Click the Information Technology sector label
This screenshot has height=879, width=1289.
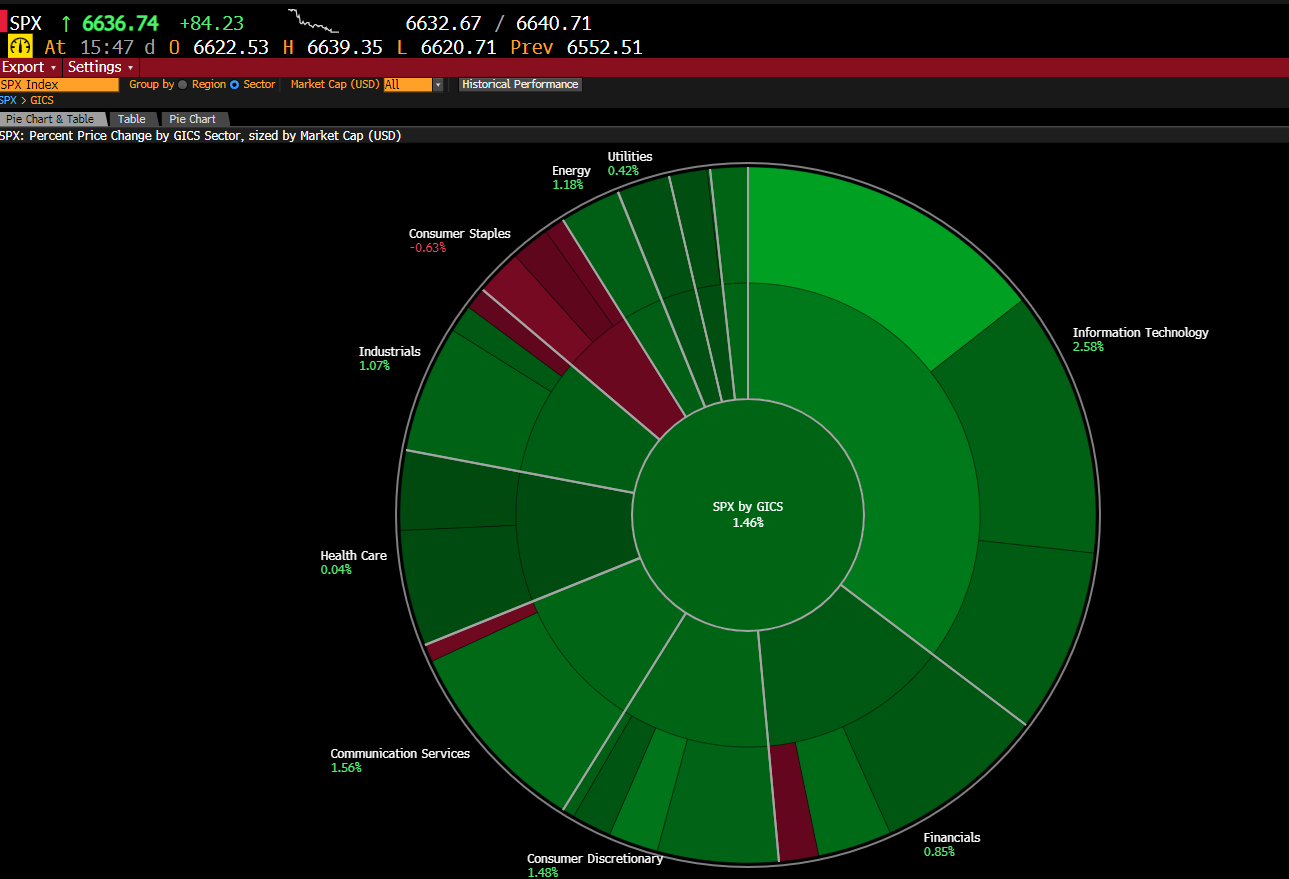click(x=1140, y=333)
